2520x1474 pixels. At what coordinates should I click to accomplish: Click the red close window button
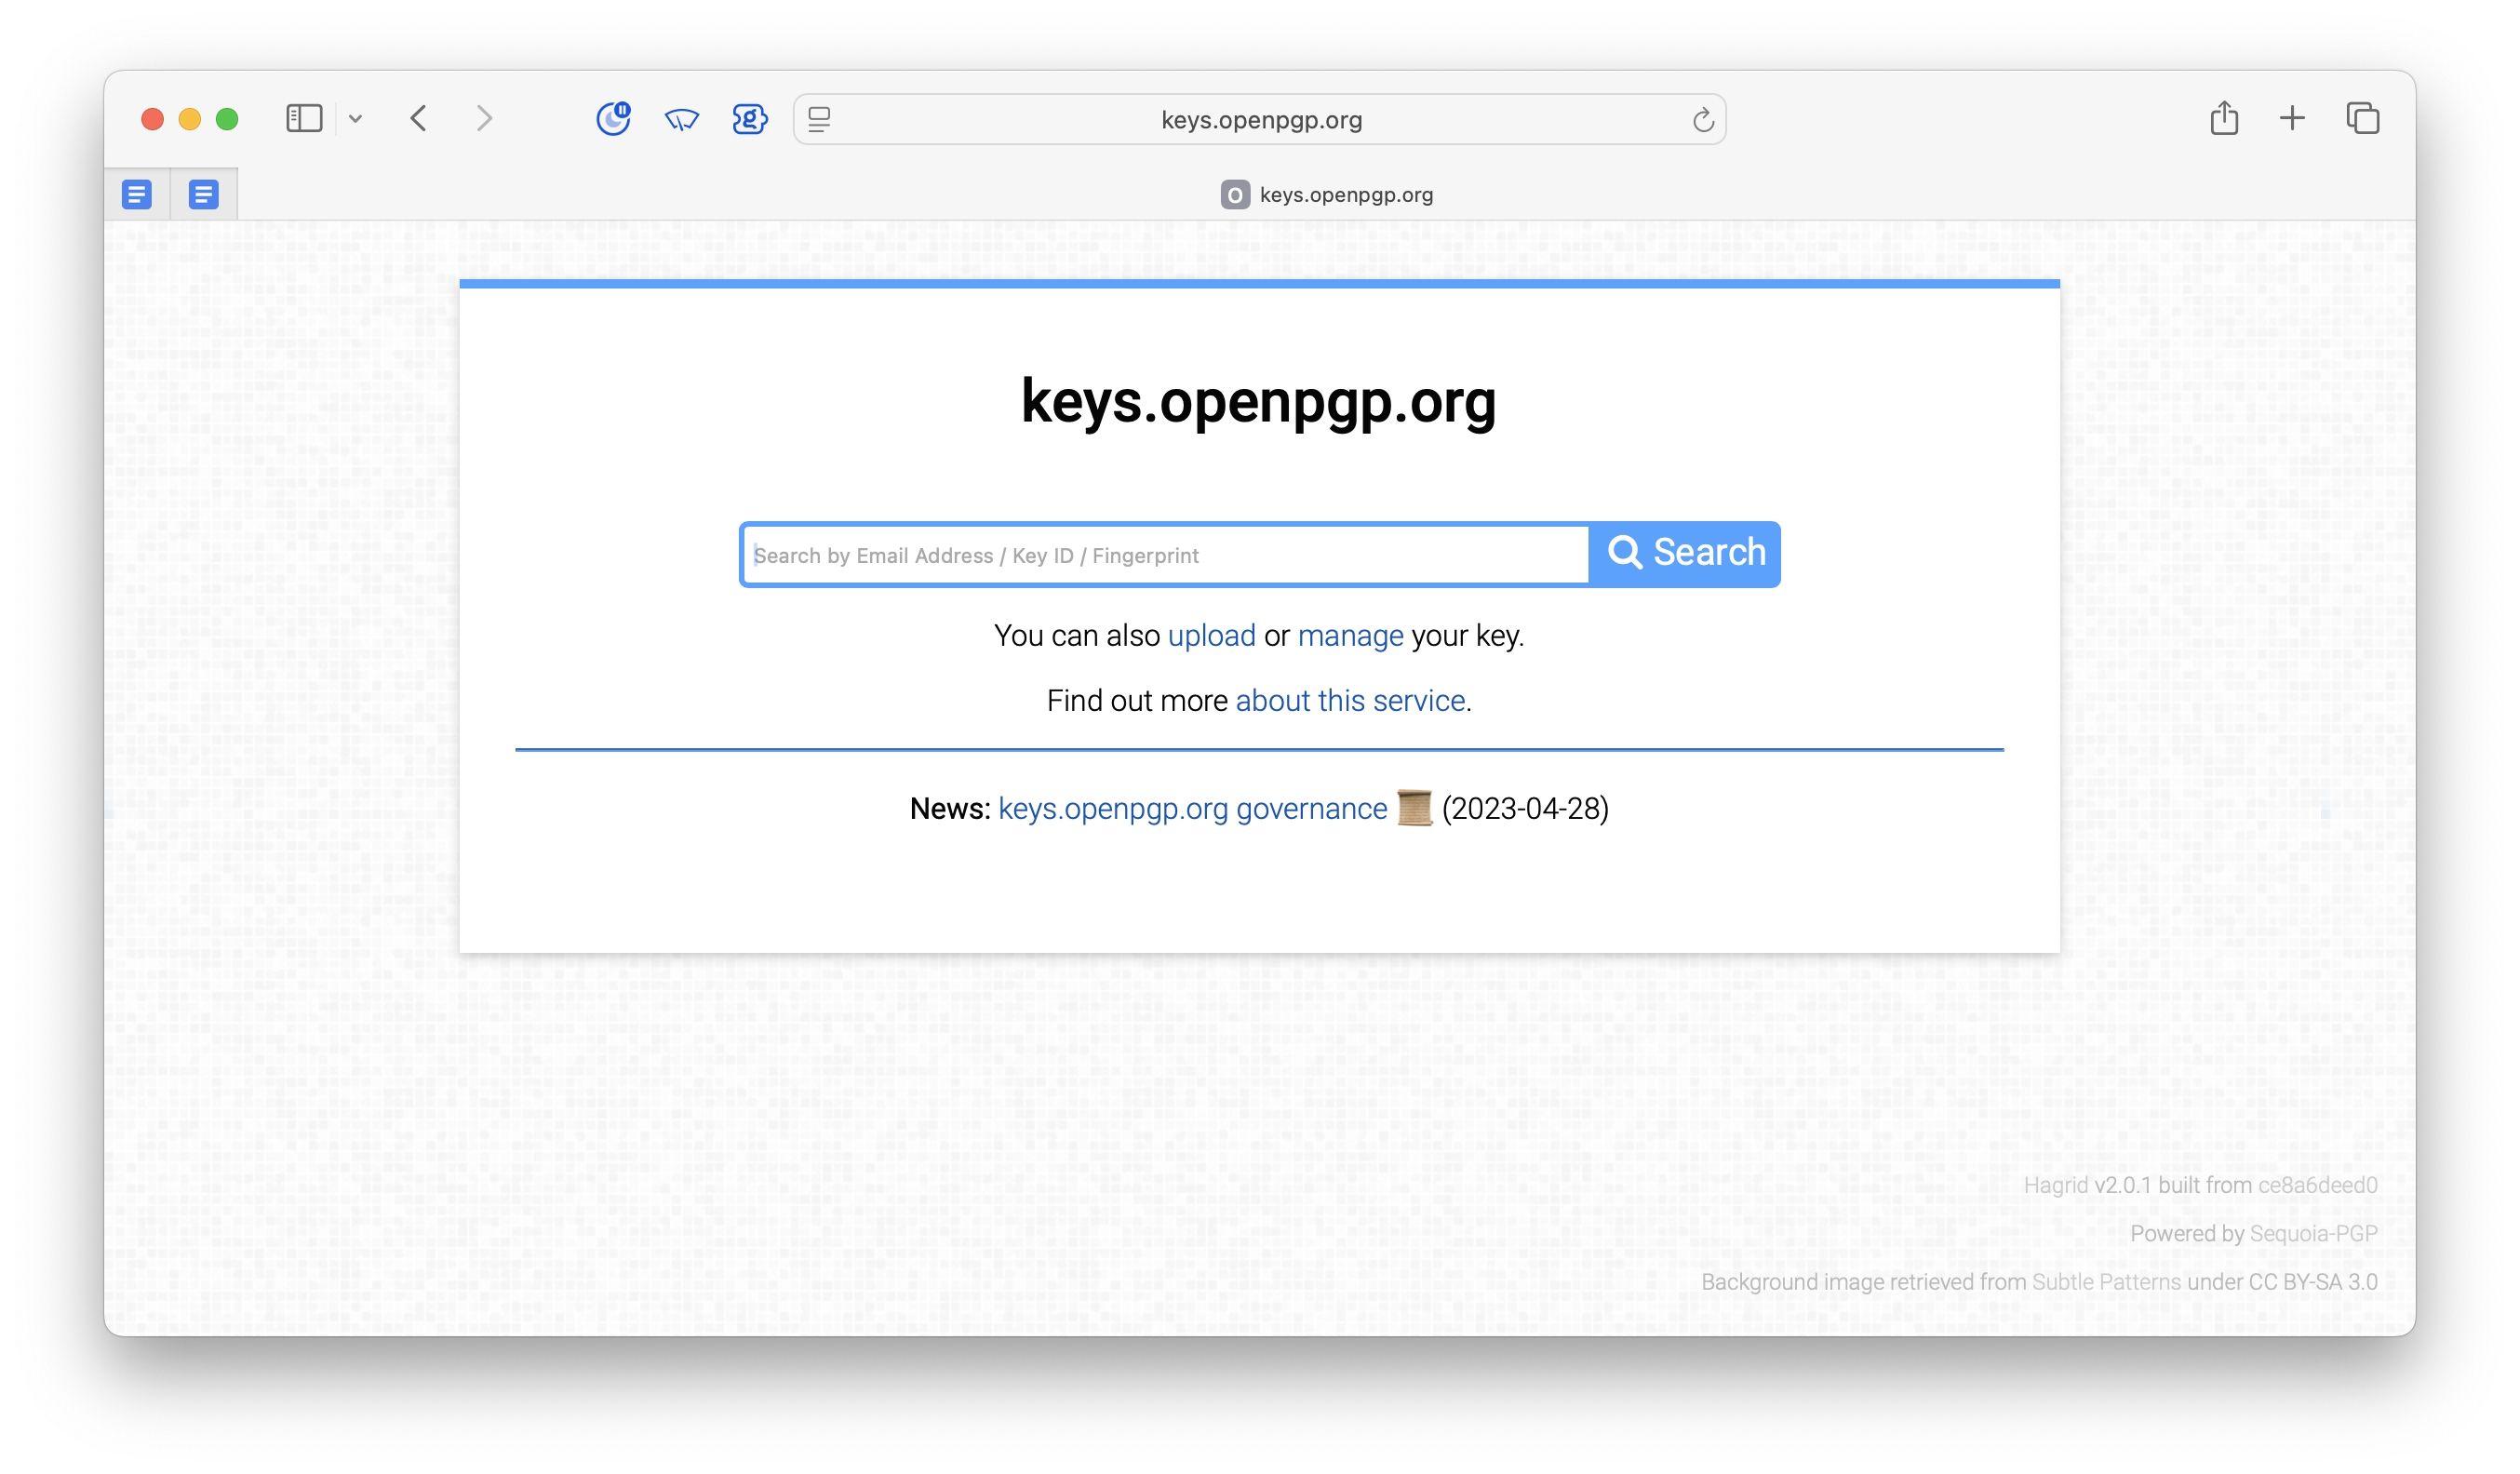point(153,119)
